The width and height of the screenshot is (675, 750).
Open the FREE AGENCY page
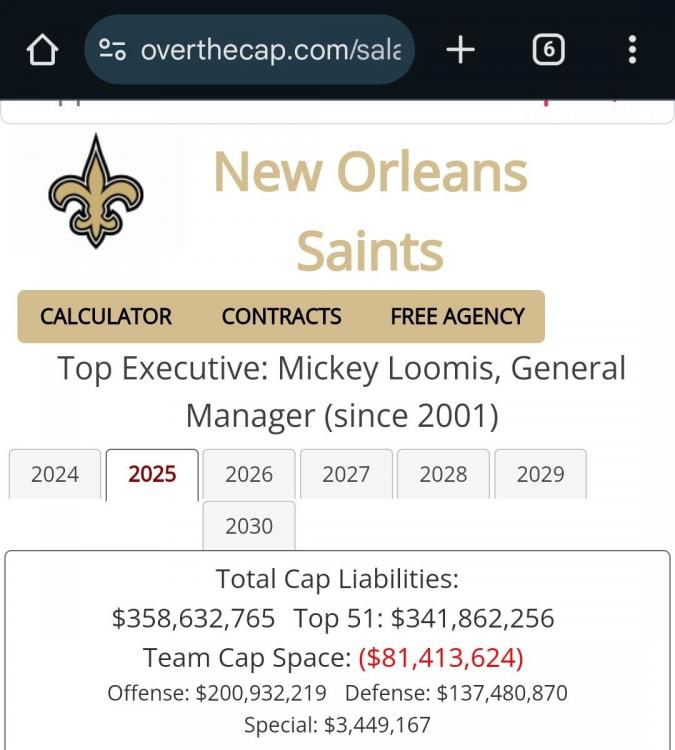pyautogui.click(x=457, y=317)
